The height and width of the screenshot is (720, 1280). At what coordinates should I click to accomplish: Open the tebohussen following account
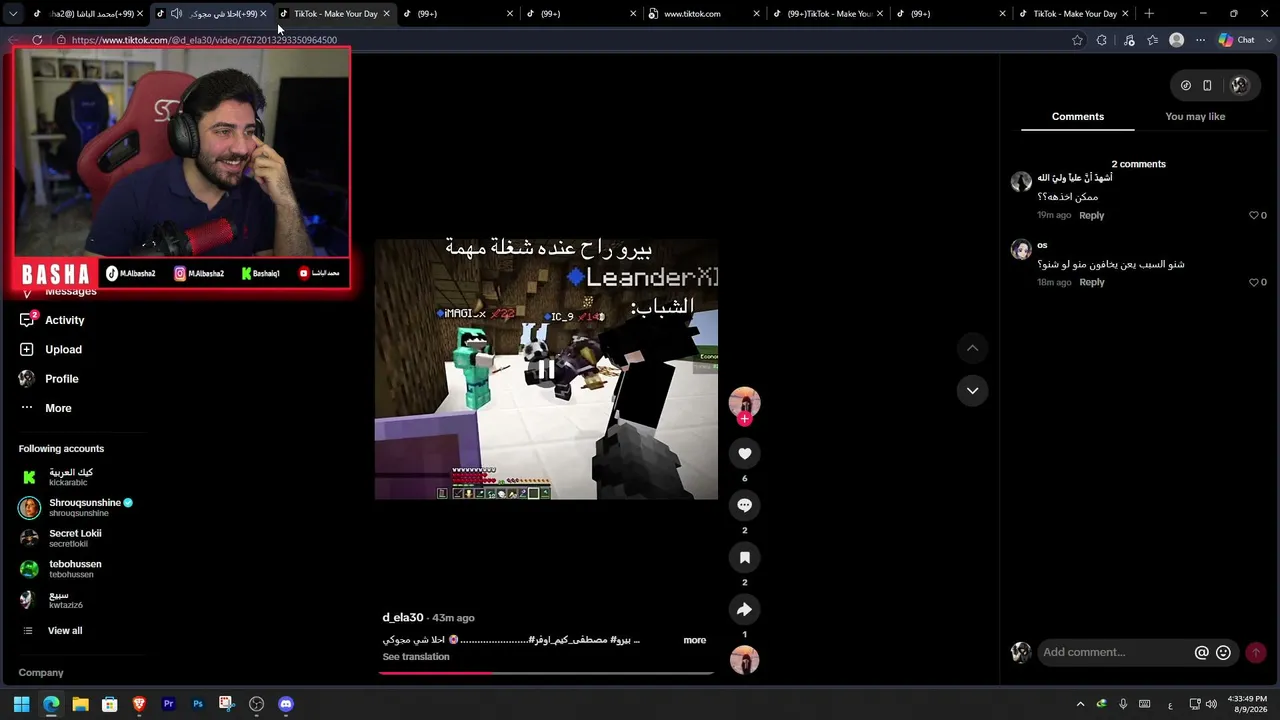tap(60, 569)
